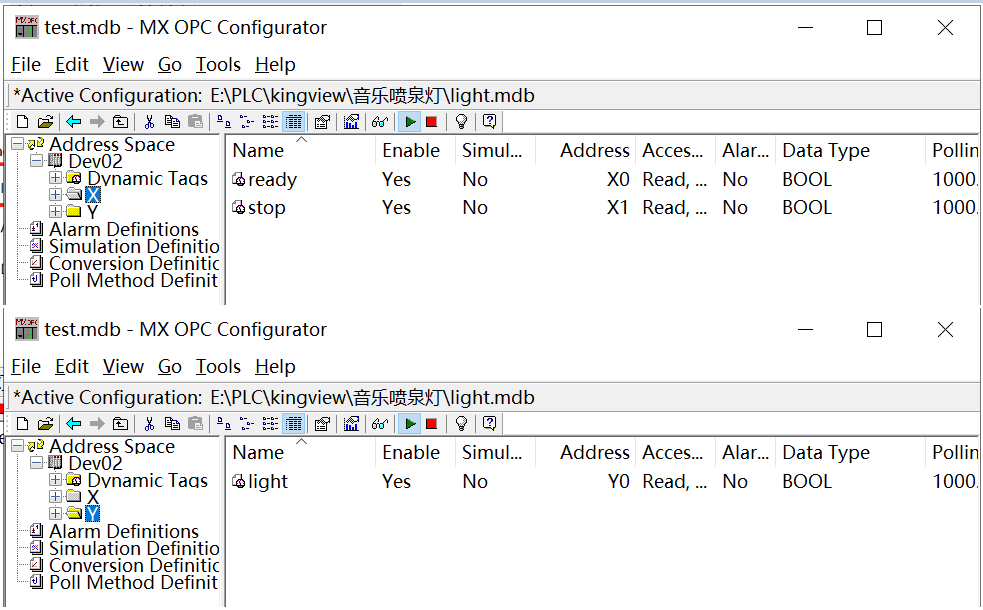Click Monitor View glasses icon in lower window
Viewport: 983px width, 610px height.
[x=380, y=424]
